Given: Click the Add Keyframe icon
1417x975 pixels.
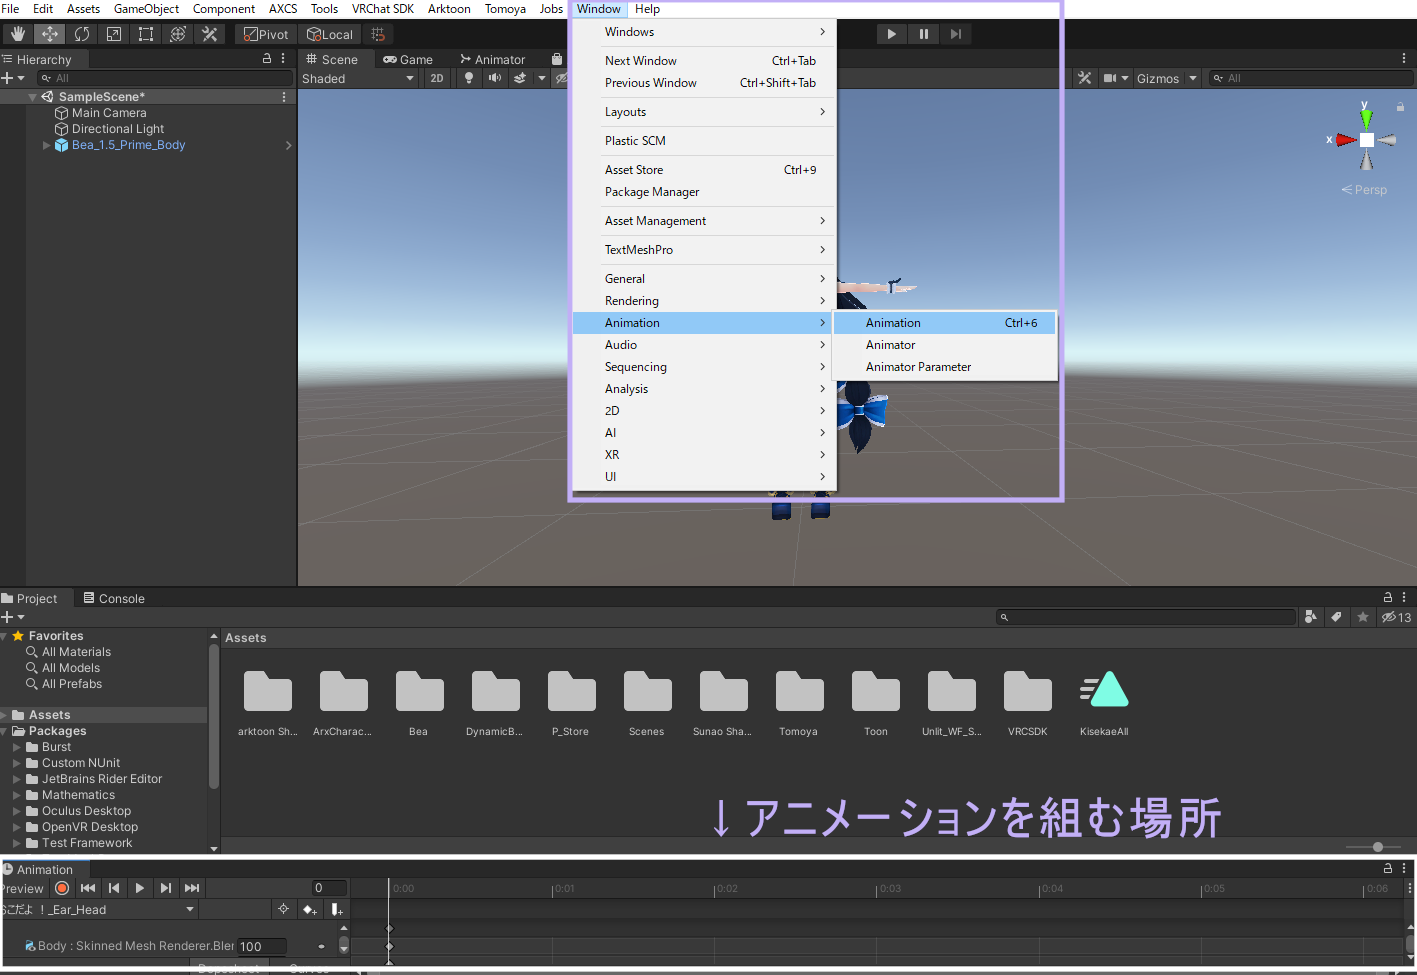Looking at the screenshot, I should click(x=310, y=910).
